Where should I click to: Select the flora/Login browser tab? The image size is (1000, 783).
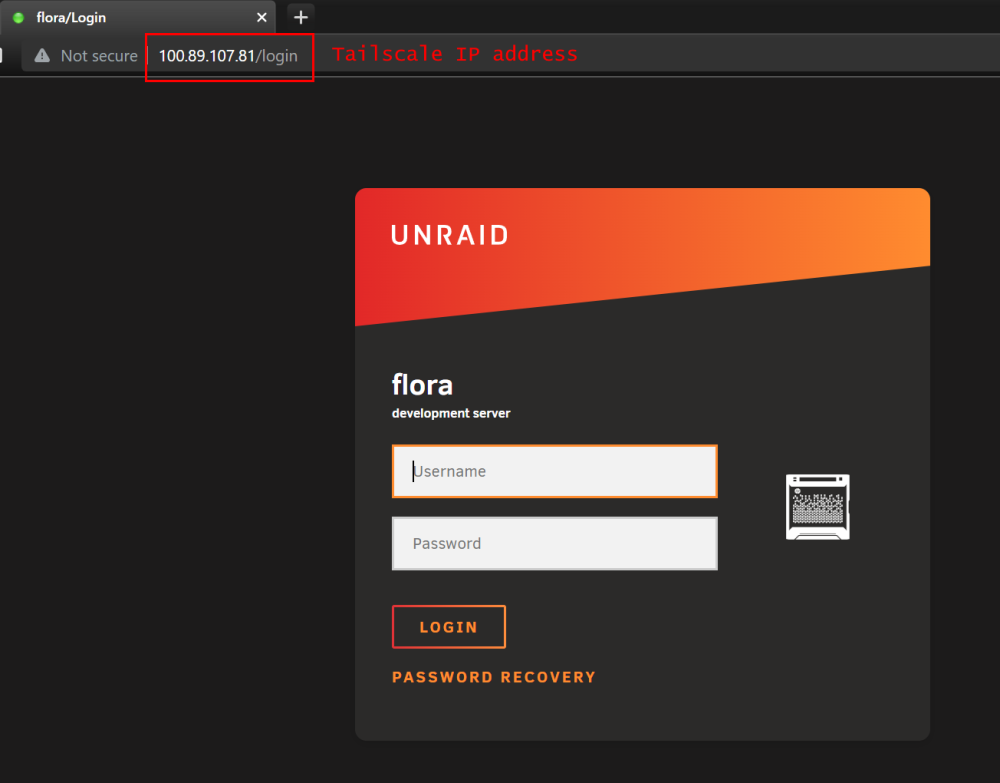point(138,17)
